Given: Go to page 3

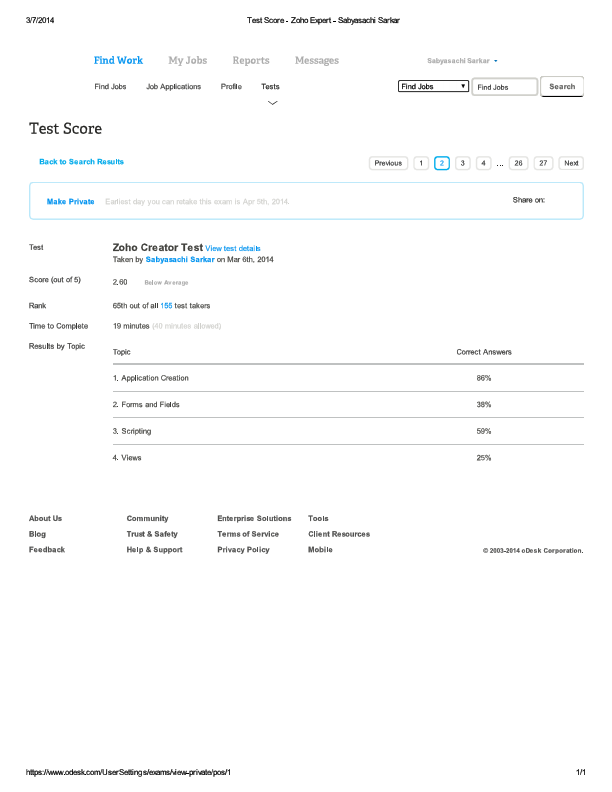Looking at the screenshot, I should [x=463, y=163].
